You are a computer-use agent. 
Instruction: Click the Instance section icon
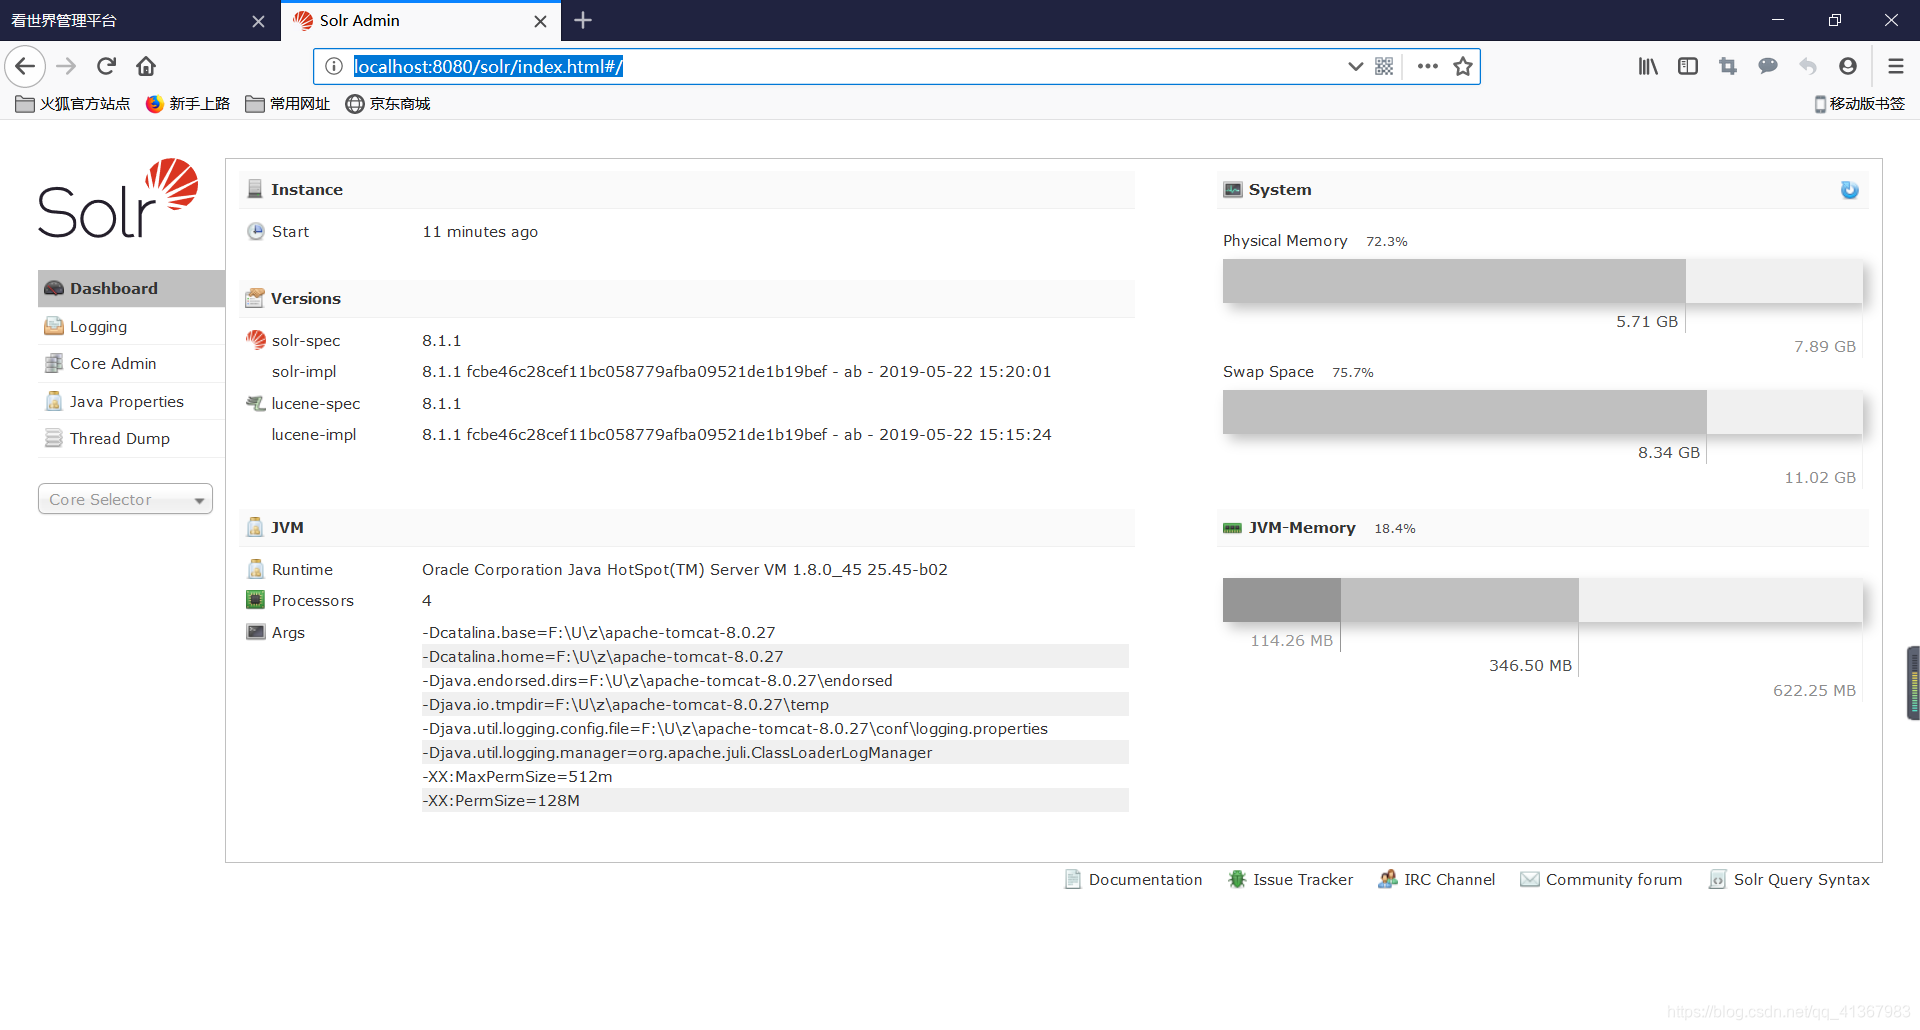point(255,189)
